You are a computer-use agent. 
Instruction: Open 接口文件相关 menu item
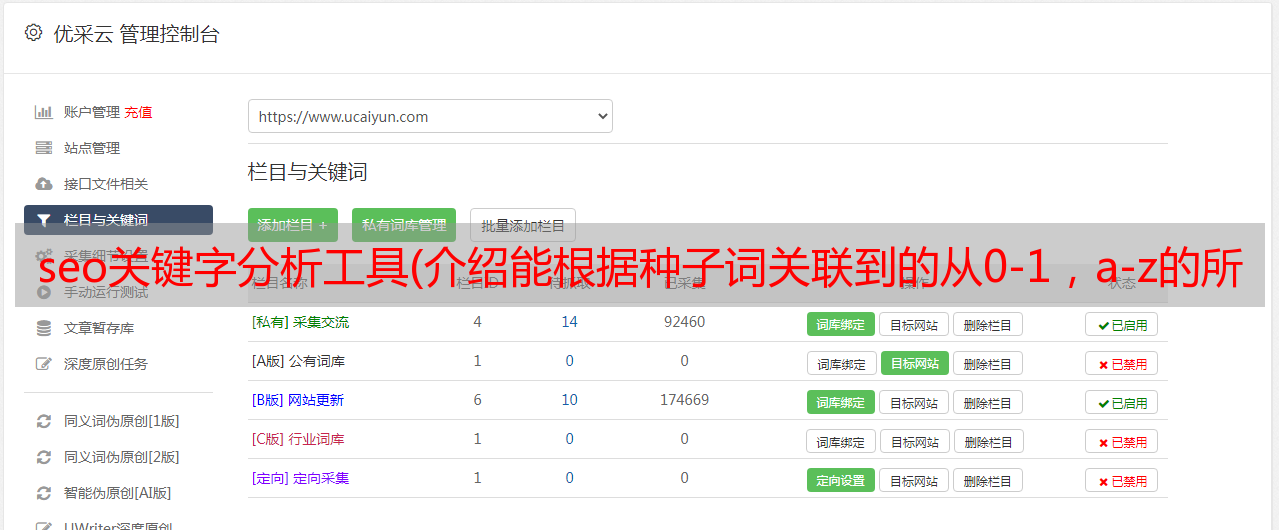(106, 184)
